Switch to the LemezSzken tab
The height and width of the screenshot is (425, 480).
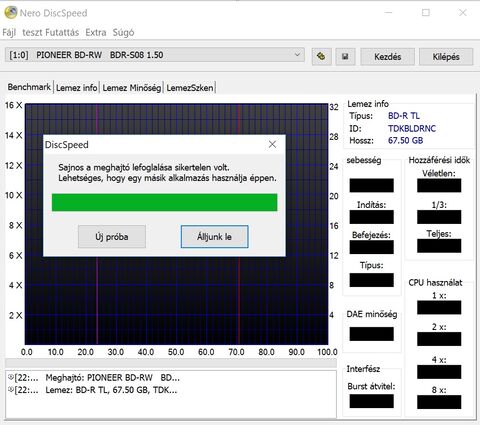[x=190, y=88]
